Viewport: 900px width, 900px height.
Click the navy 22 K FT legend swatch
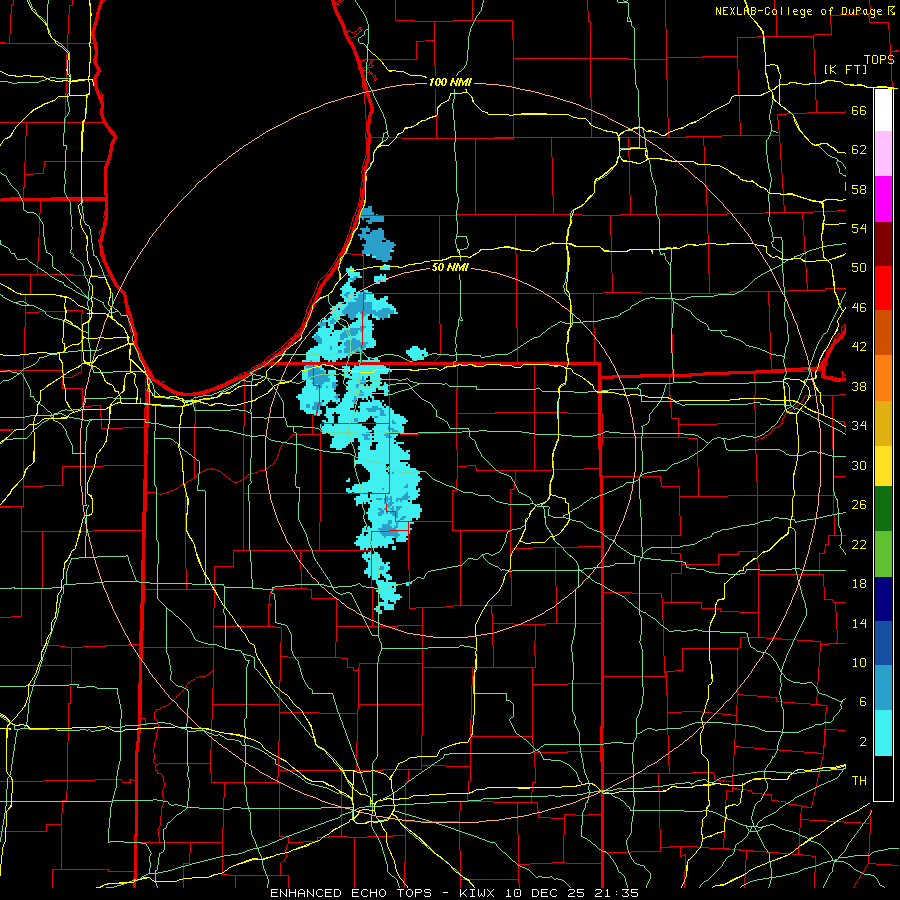[883, 599]
